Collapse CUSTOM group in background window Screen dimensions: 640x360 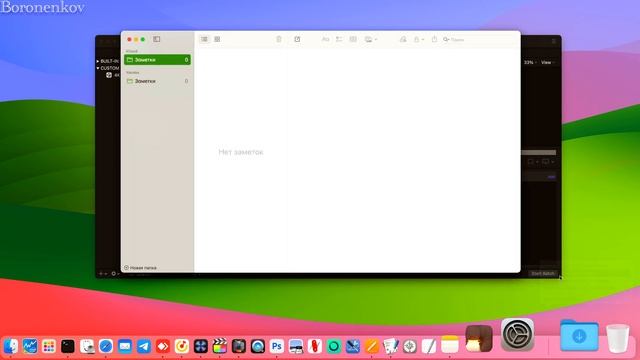[98, 68]
